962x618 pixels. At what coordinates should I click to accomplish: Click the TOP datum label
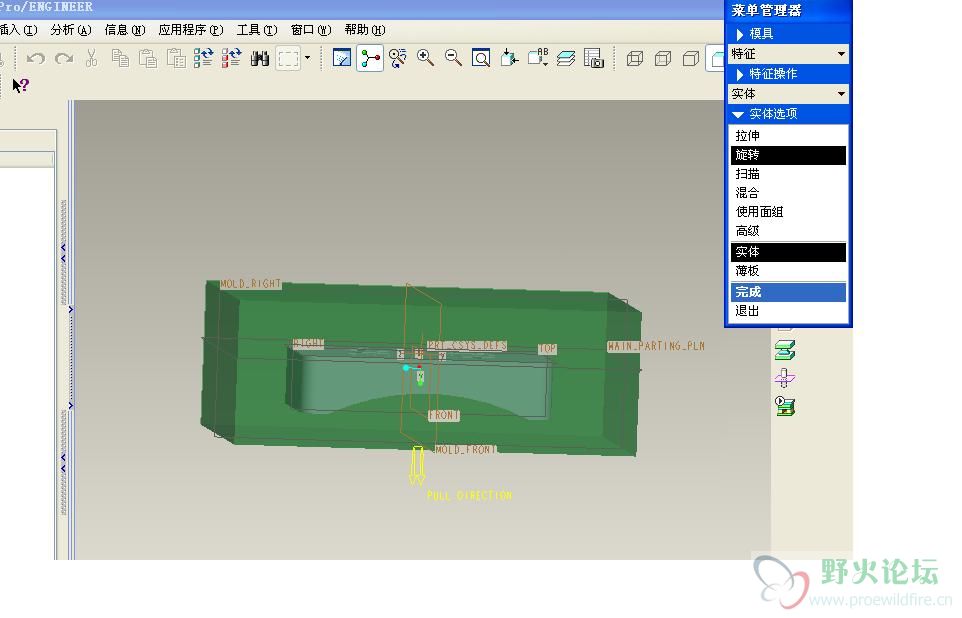(547, 349)
